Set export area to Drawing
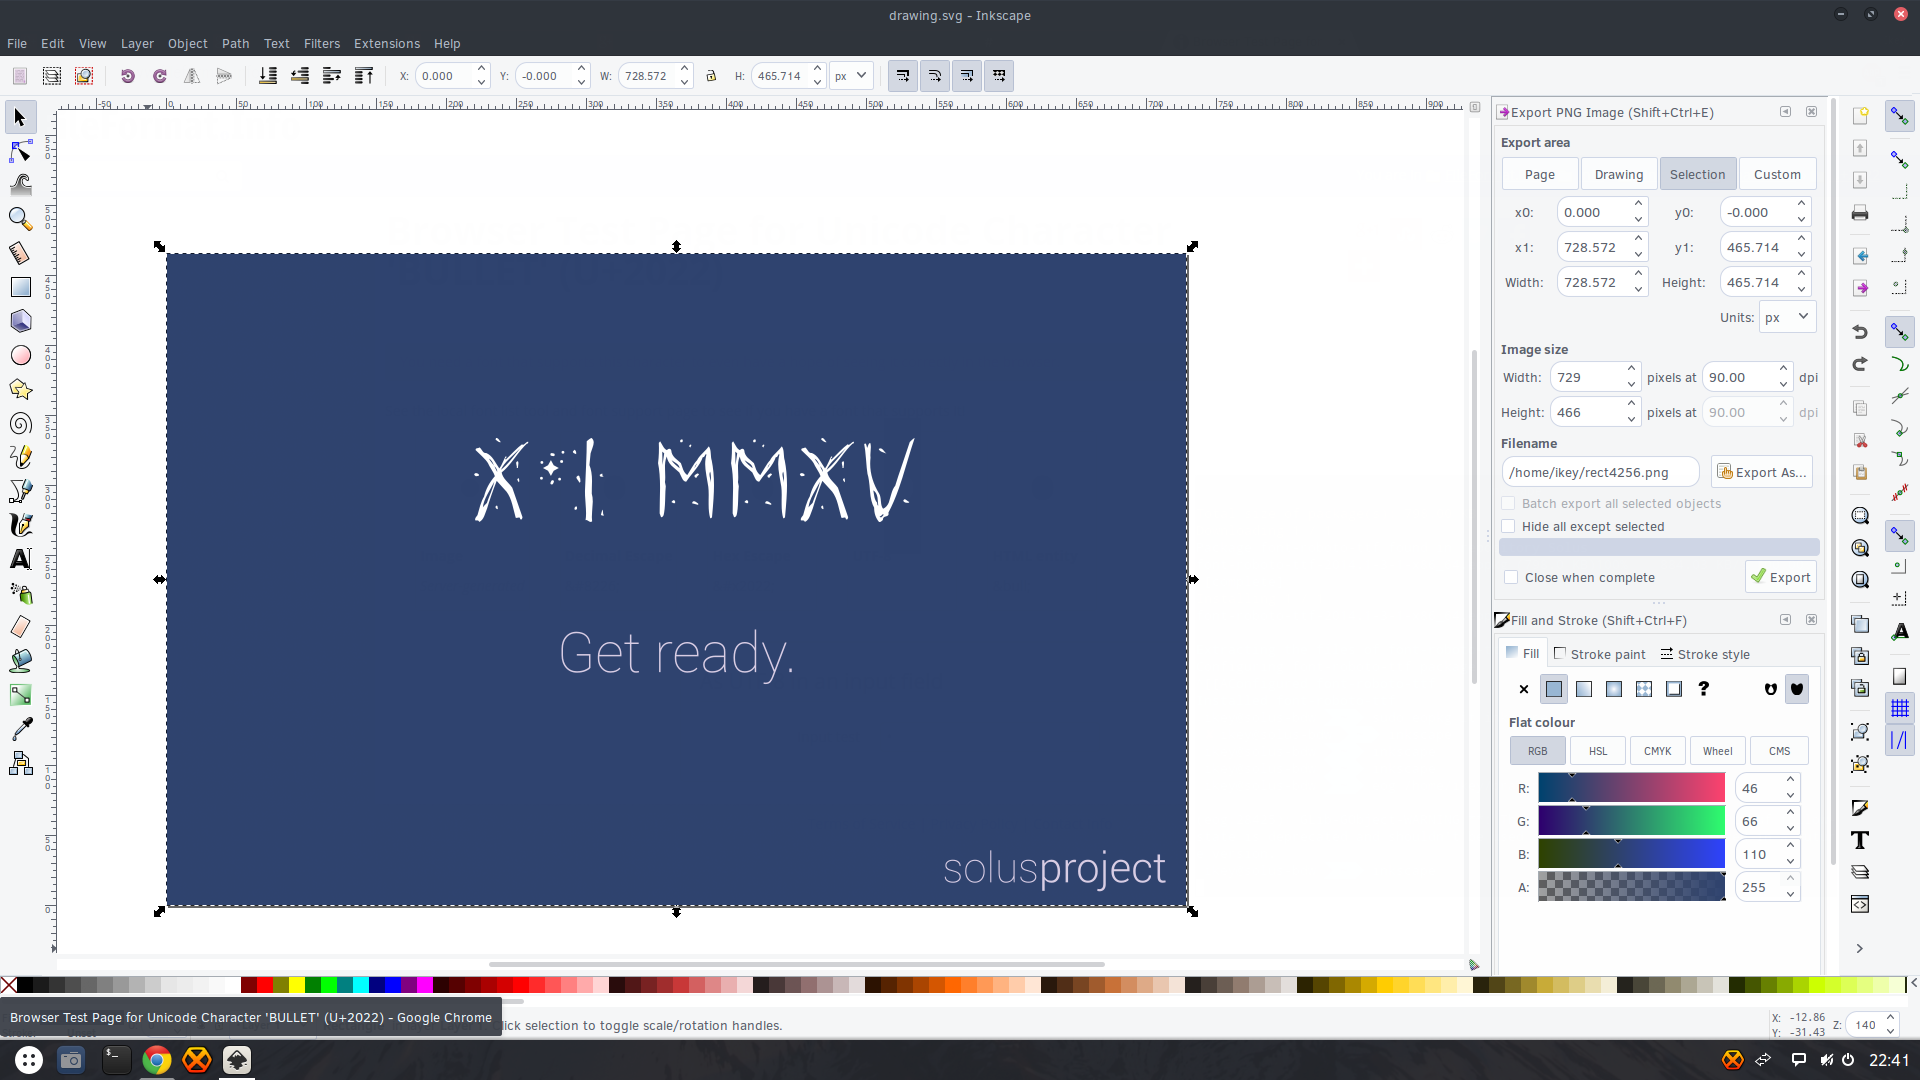Viewport: 1920px width, 1080px height. click(x=1618, y=174)
